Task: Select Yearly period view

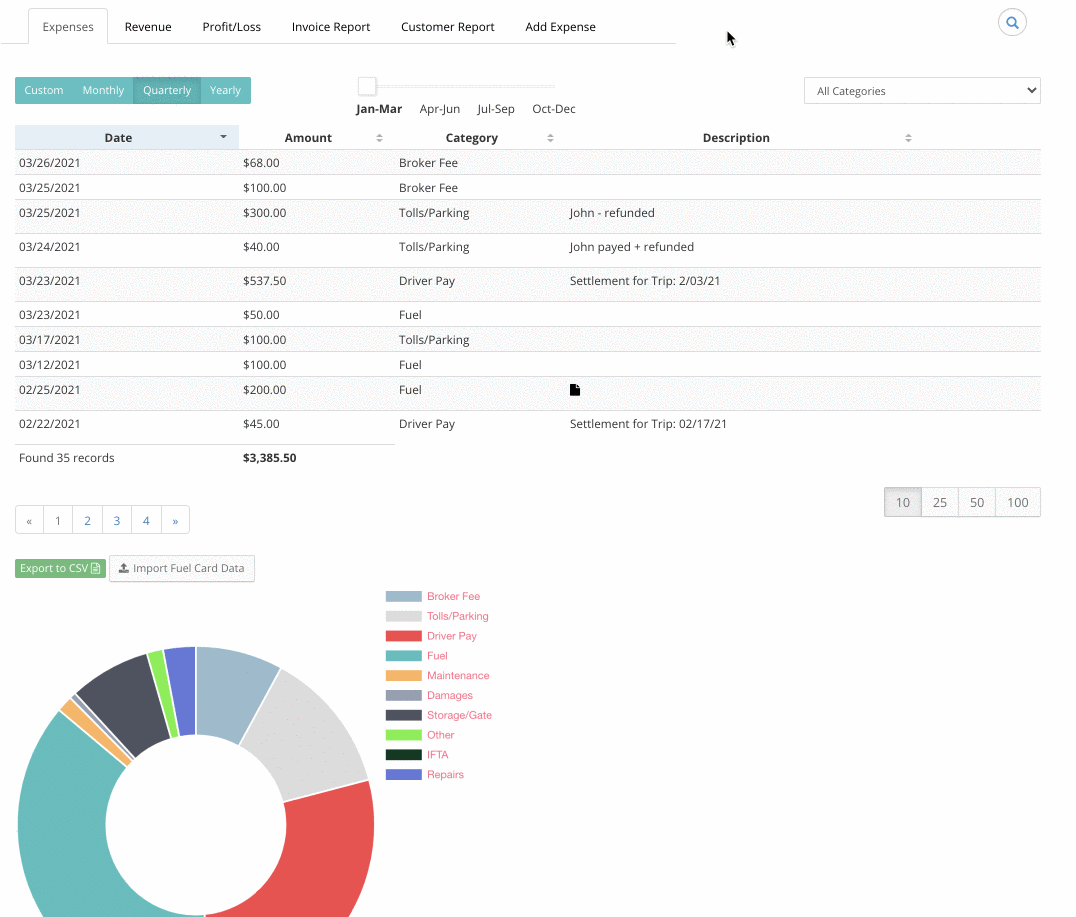Action: [225, 91]
